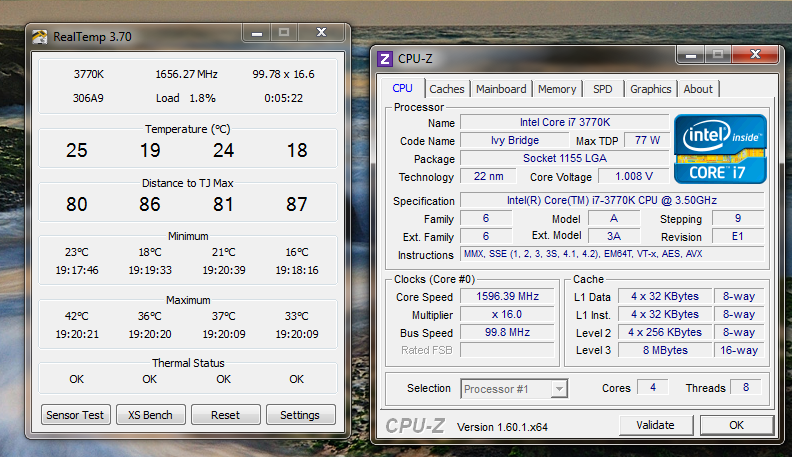Click the Validate button in CPU-Z

pos(656,425)
